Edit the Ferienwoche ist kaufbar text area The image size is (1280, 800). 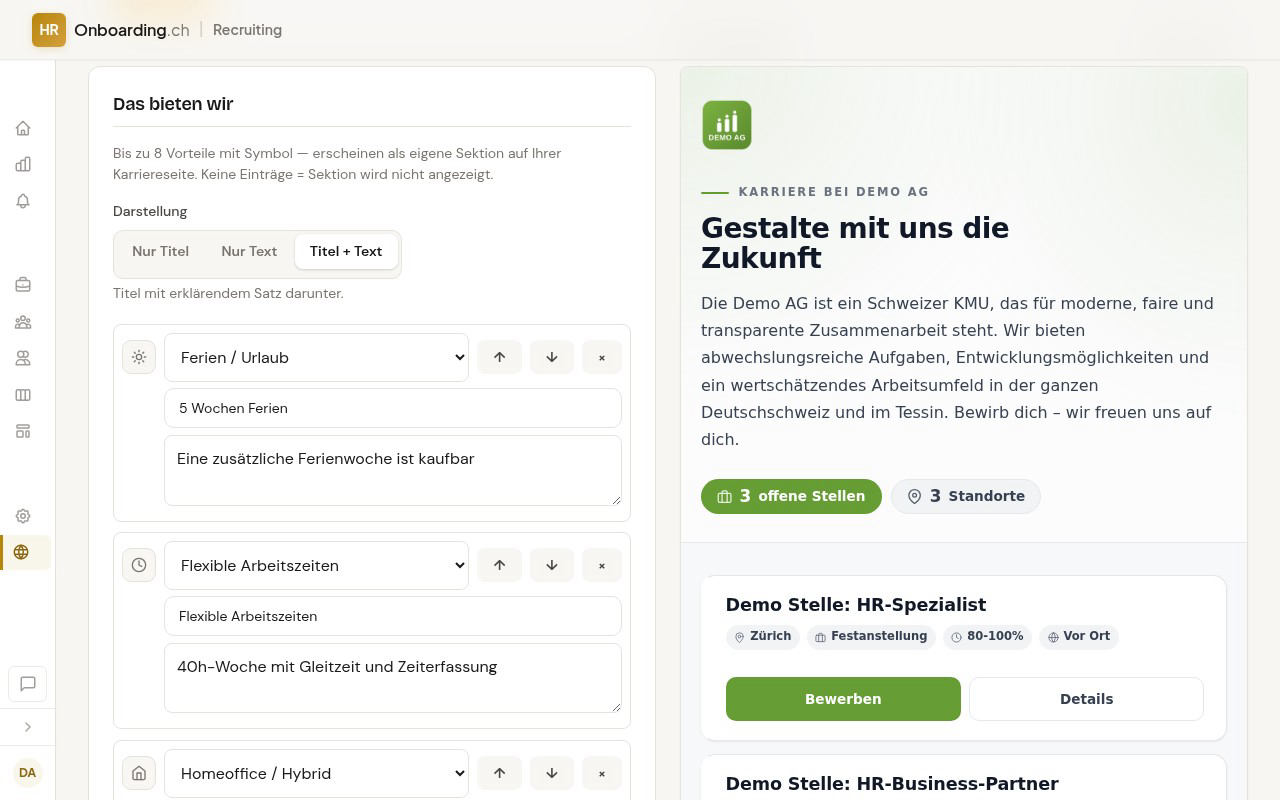click(x=393, y=470)
